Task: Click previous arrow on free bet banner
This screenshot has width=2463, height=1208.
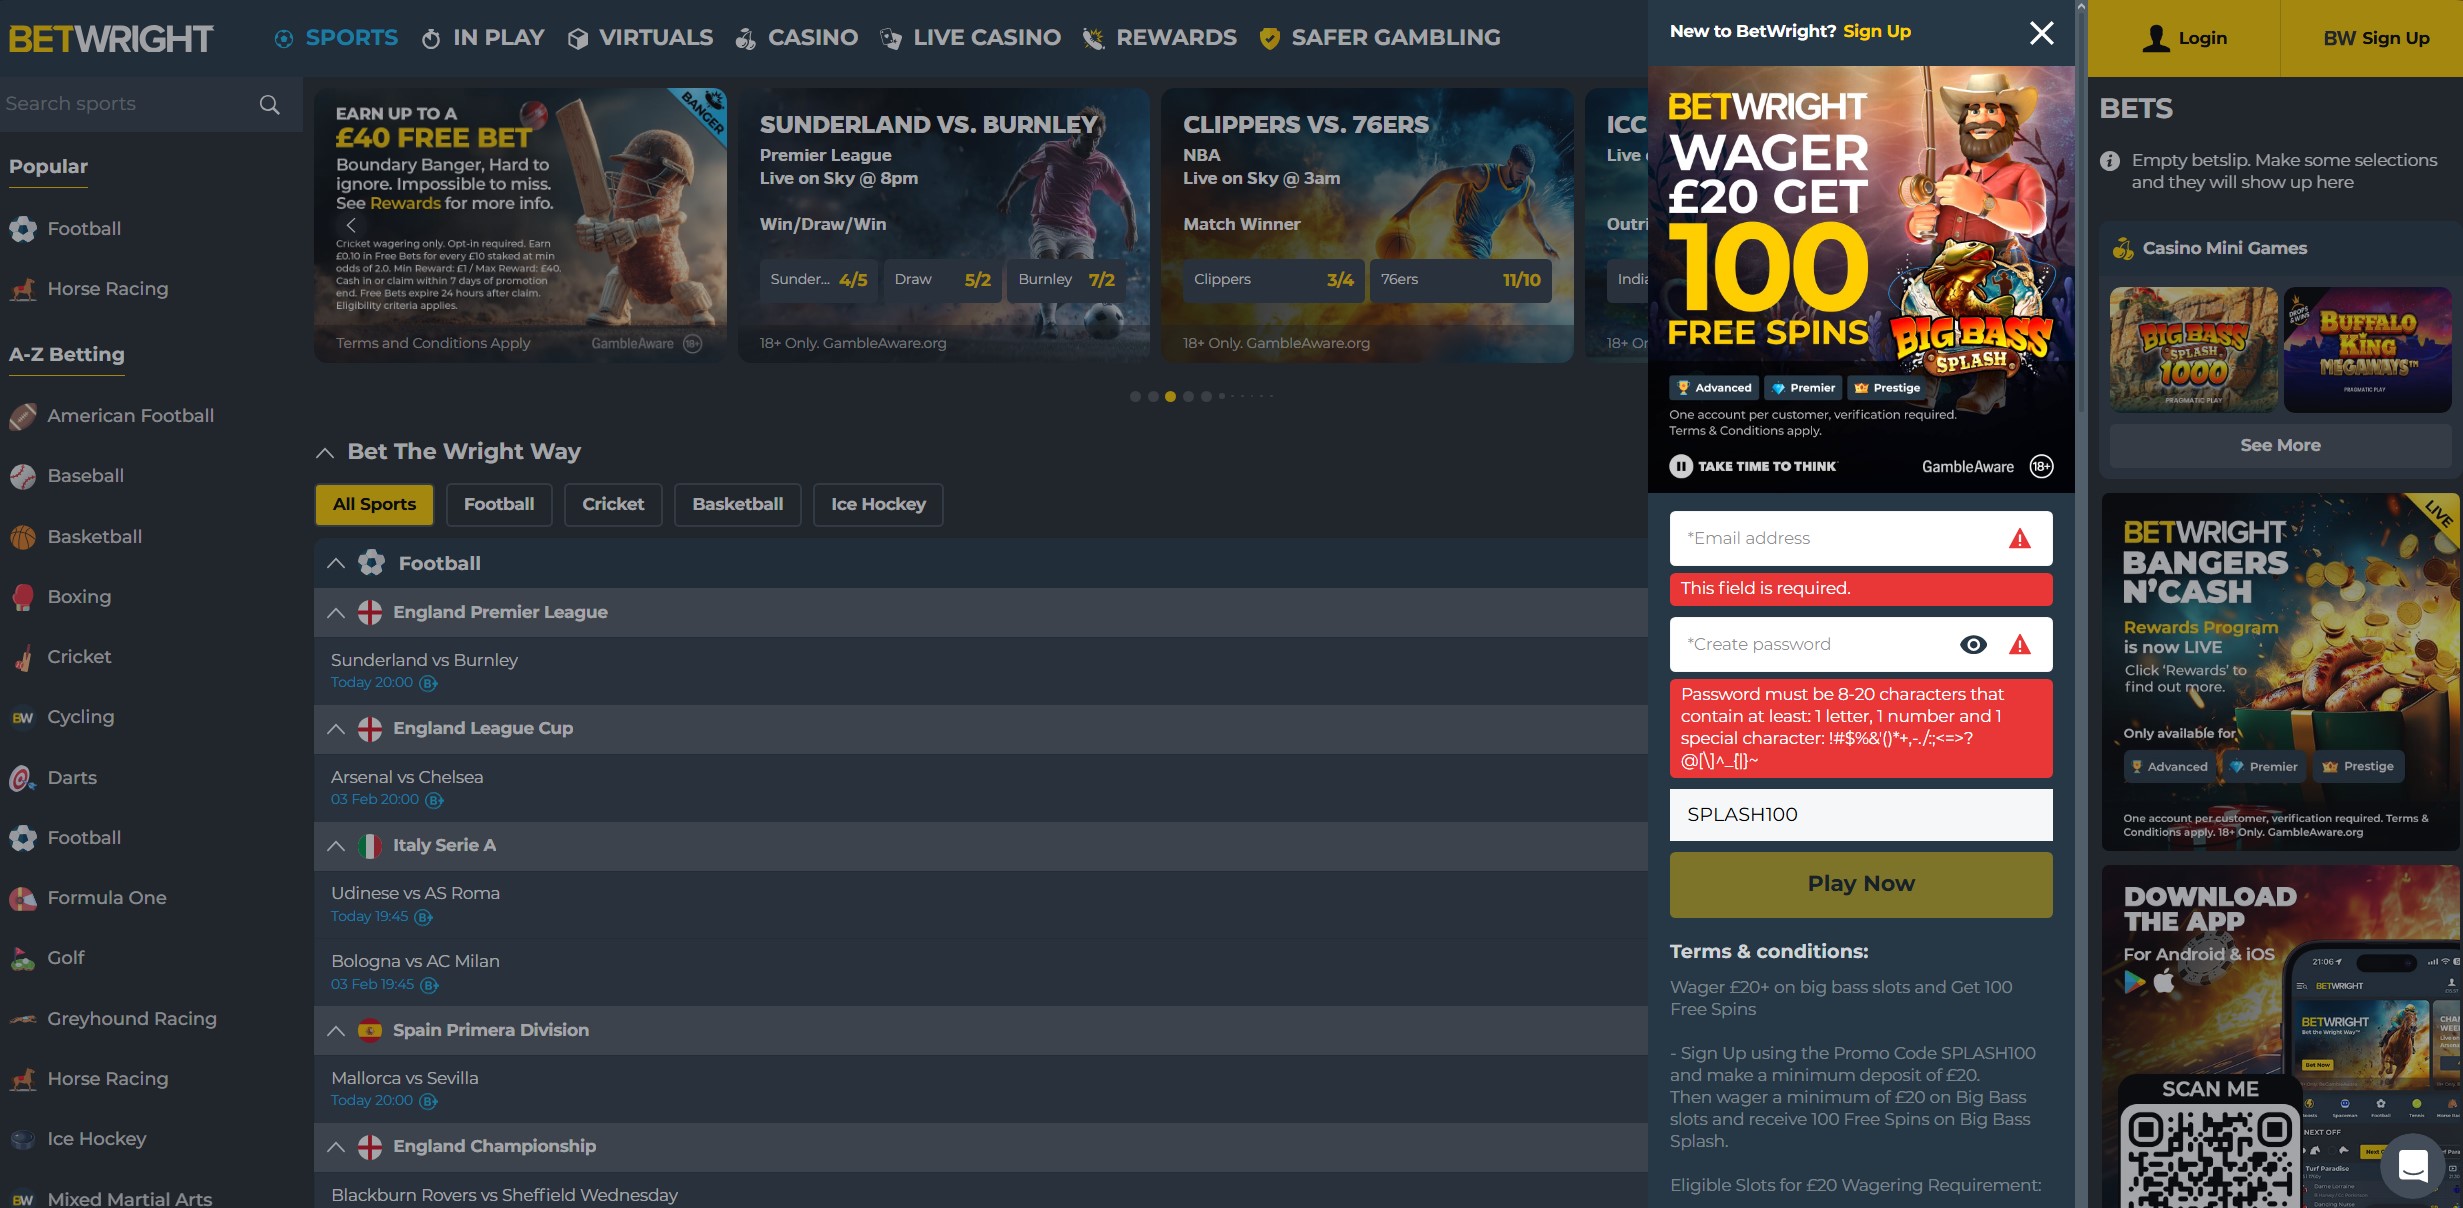Action: click(351, 225)
